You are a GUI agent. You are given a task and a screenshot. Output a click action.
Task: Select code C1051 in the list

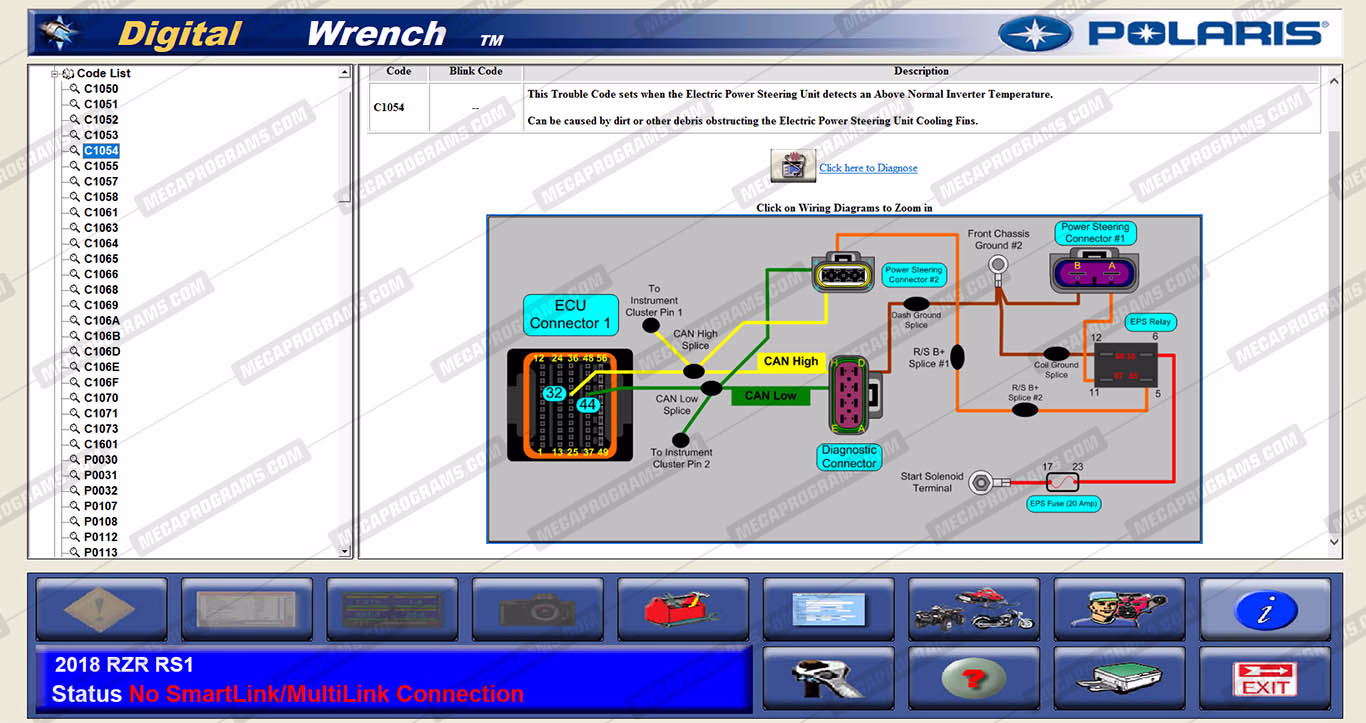point(101,104)
